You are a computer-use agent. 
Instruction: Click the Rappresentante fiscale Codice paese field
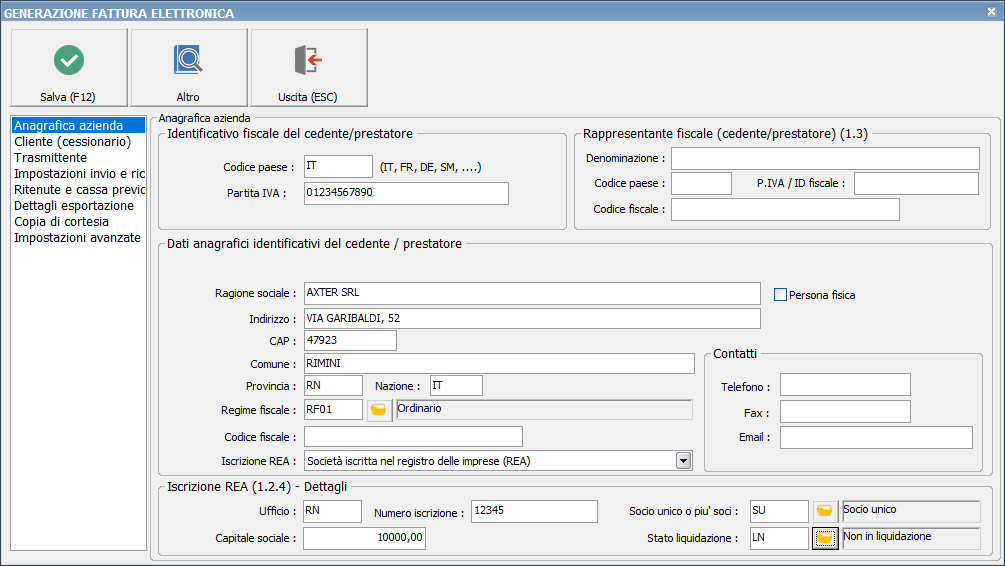[701, 183]
